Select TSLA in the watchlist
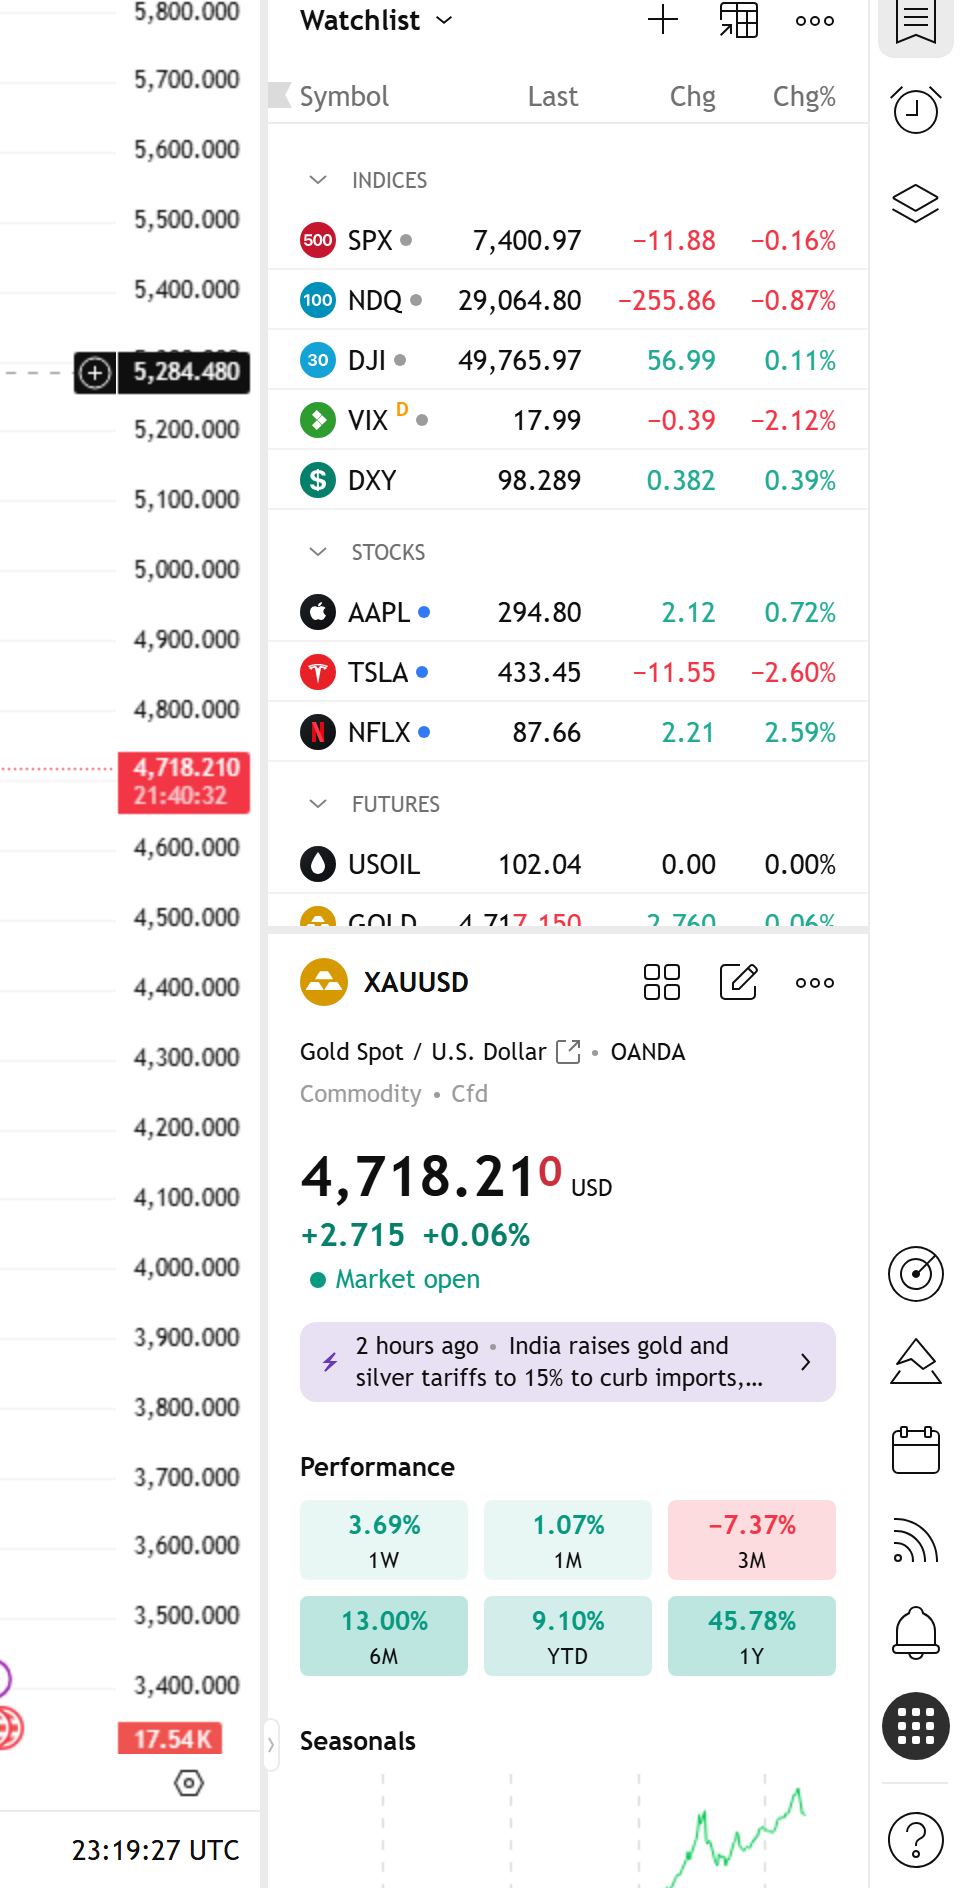 (x=568, y=672)
